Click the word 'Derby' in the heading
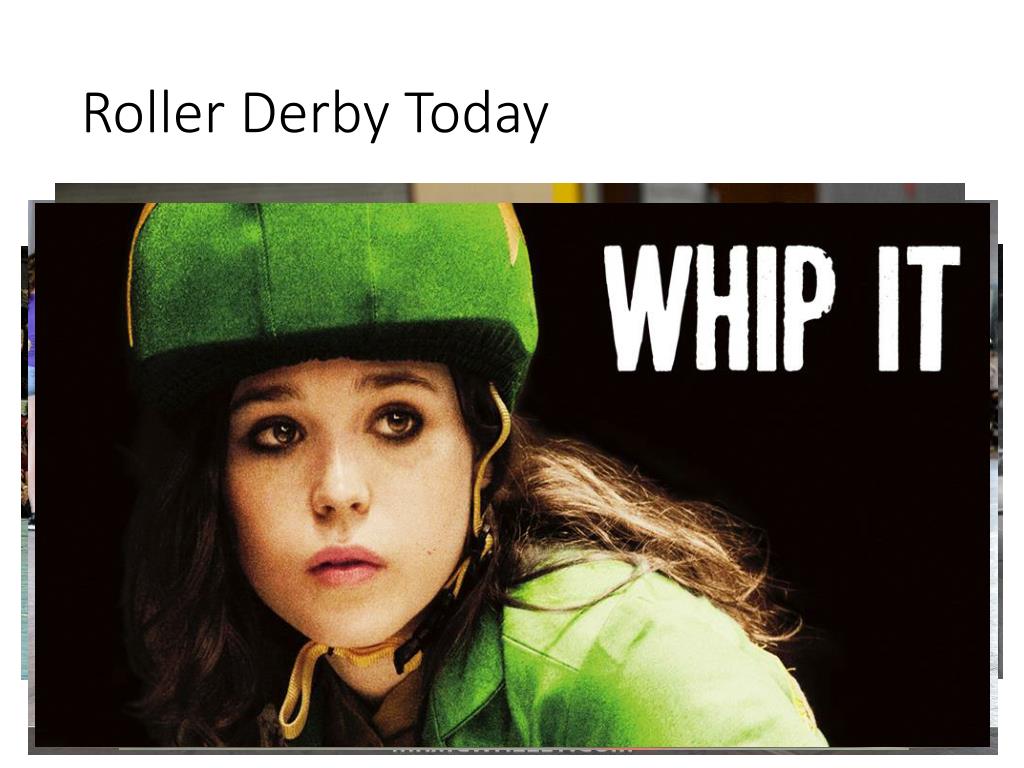 click(315, 115)
